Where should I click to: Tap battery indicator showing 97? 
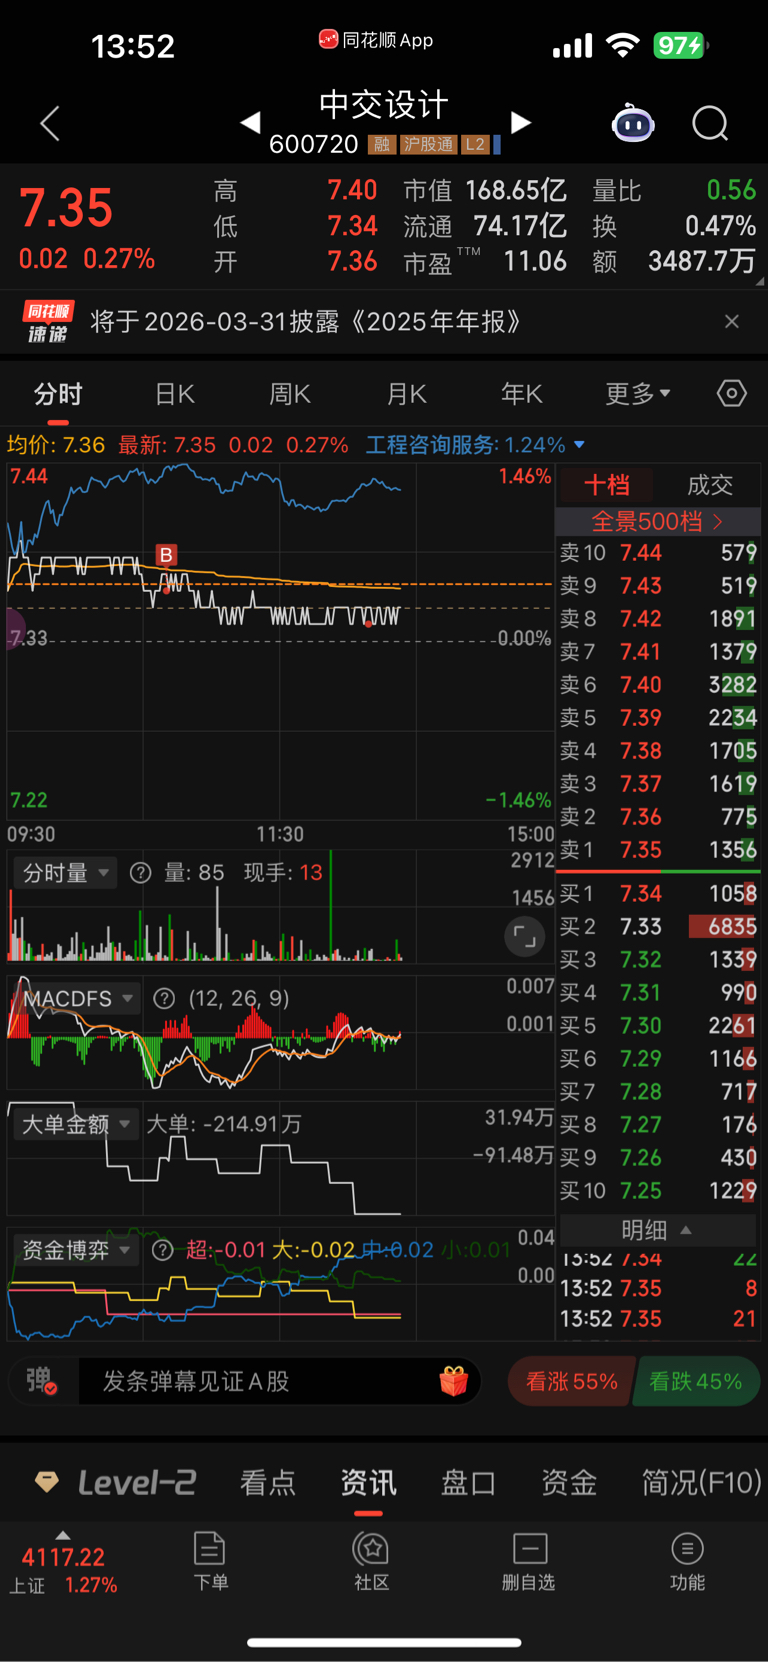[680, 45]
